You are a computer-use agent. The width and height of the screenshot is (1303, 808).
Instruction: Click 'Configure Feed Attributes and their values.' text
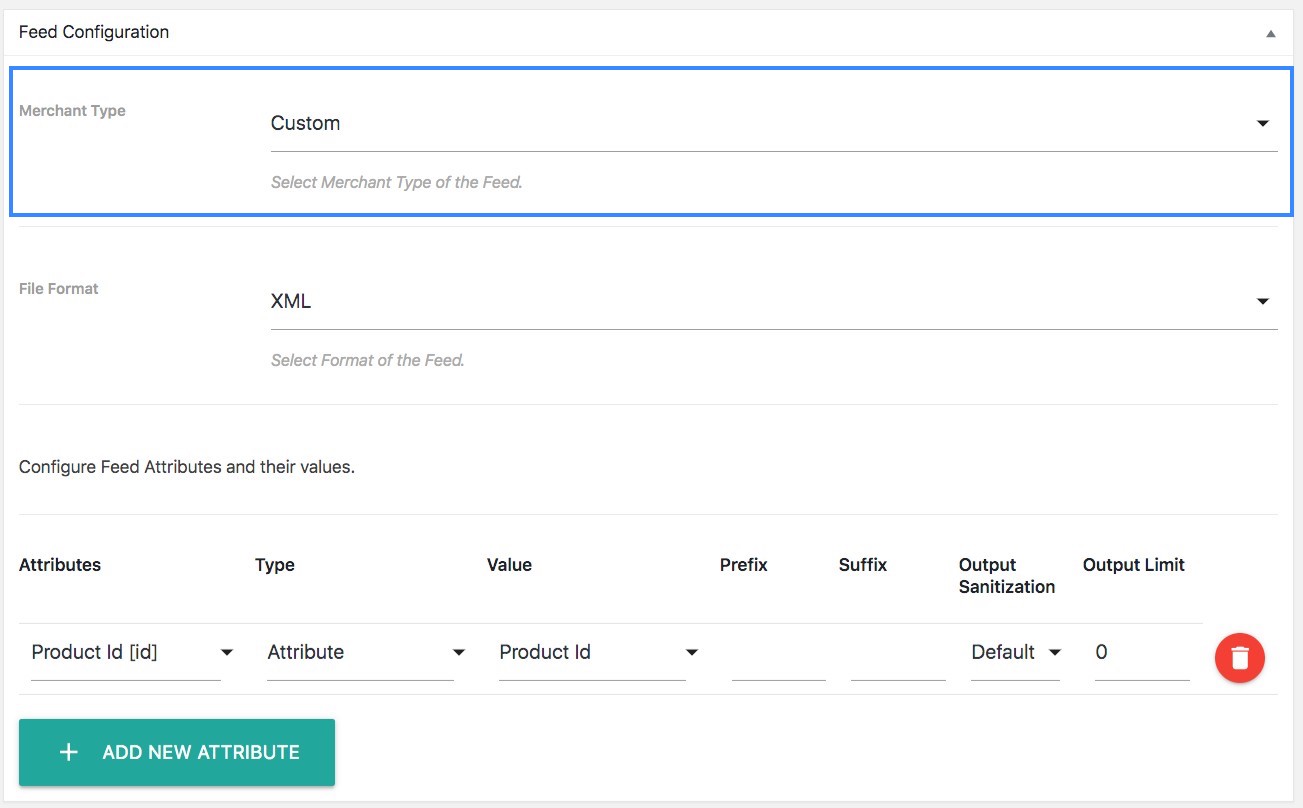187,467
